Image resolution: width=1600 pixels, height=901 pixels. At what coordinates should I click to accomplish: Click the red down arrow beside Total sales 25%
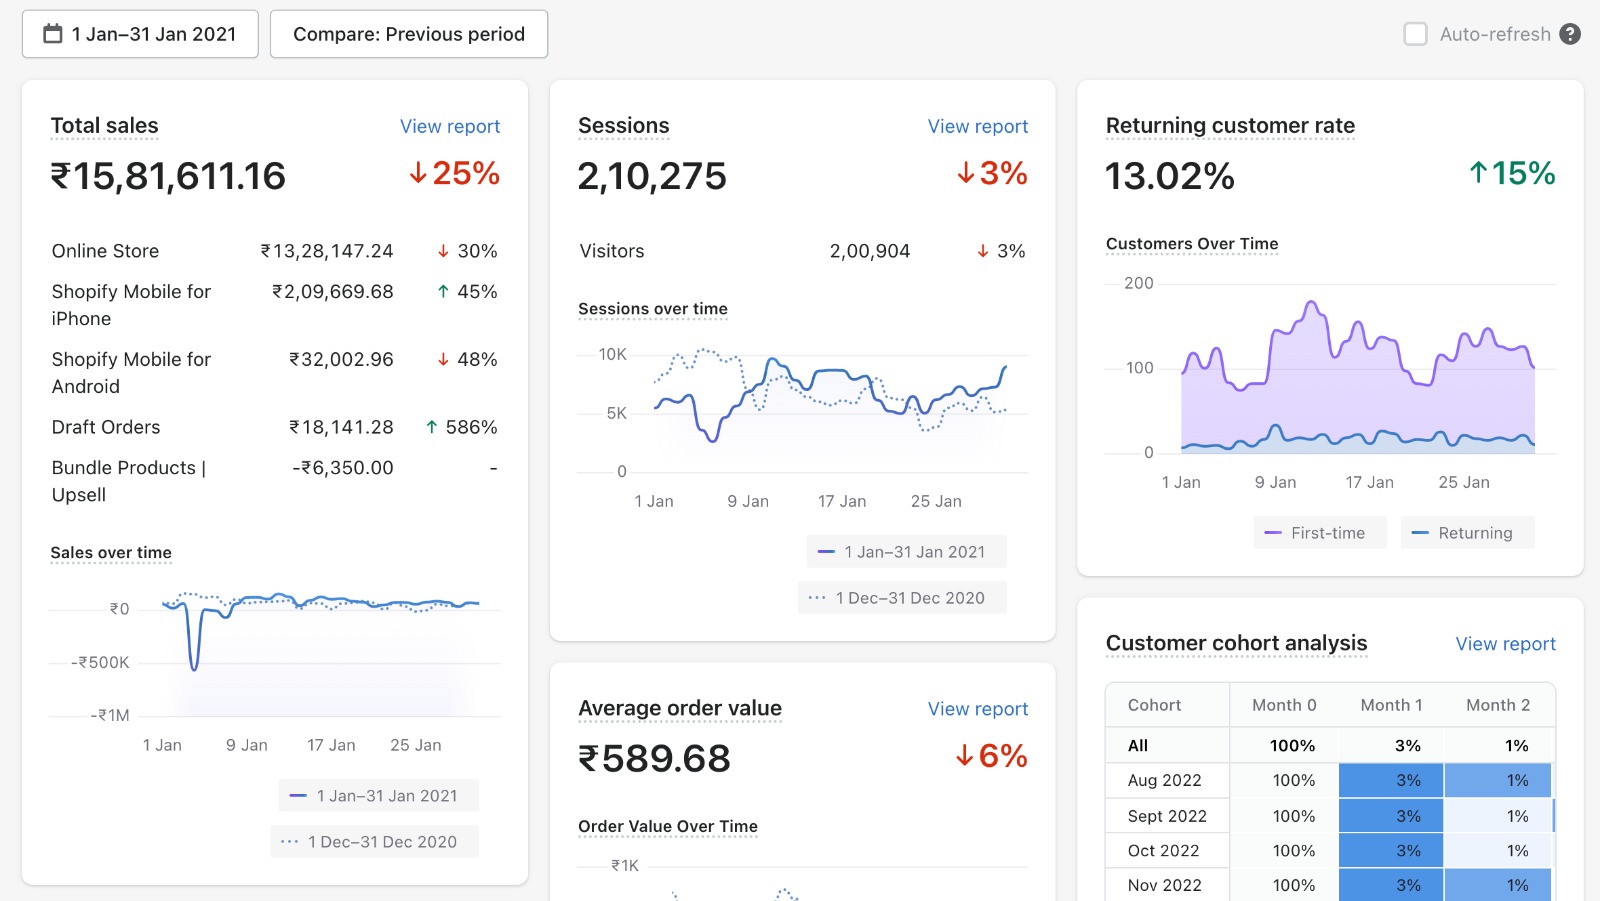pyautogui.click(x=418, y=174)
